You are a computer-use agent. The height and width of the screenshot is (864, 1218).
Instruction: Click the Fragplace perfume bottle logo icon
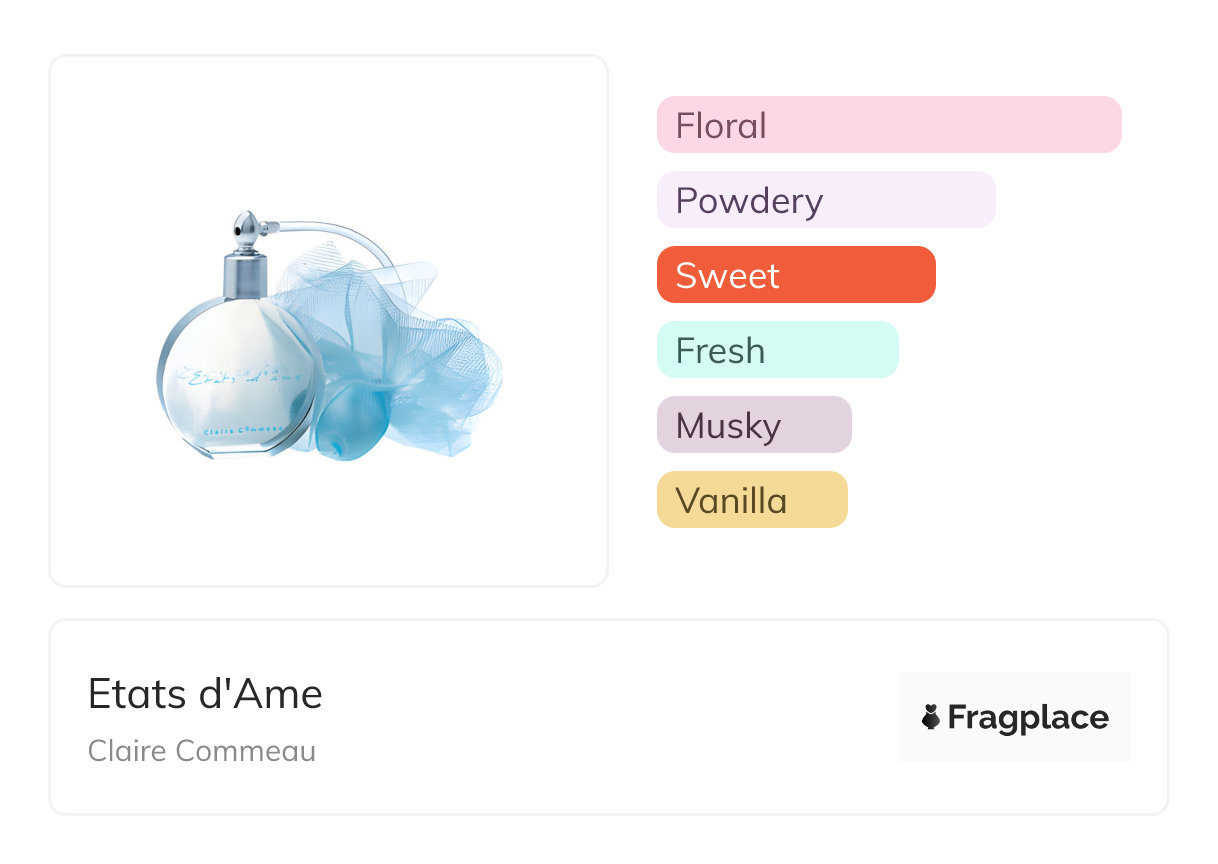931,717
